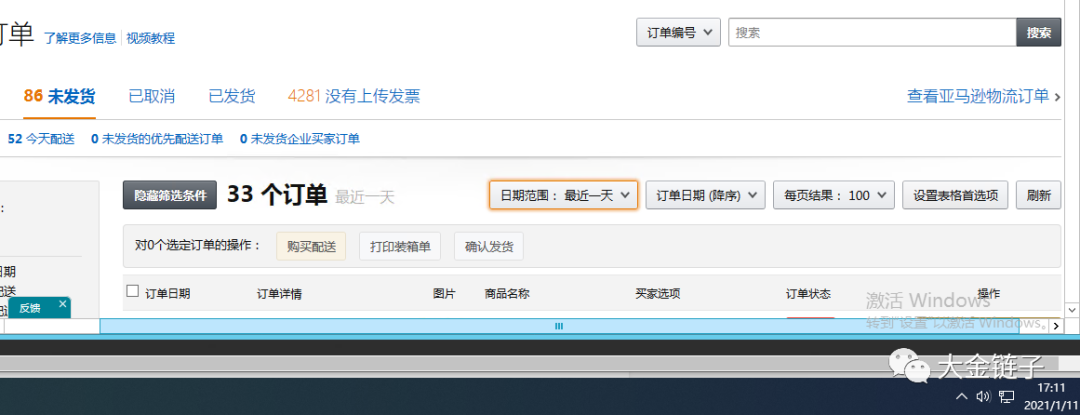The width and height of the screenshot is (1080, 415).
Task: Change 每页结果 100 dropdown
Action: pyautogui.click(x=833, y=195)
